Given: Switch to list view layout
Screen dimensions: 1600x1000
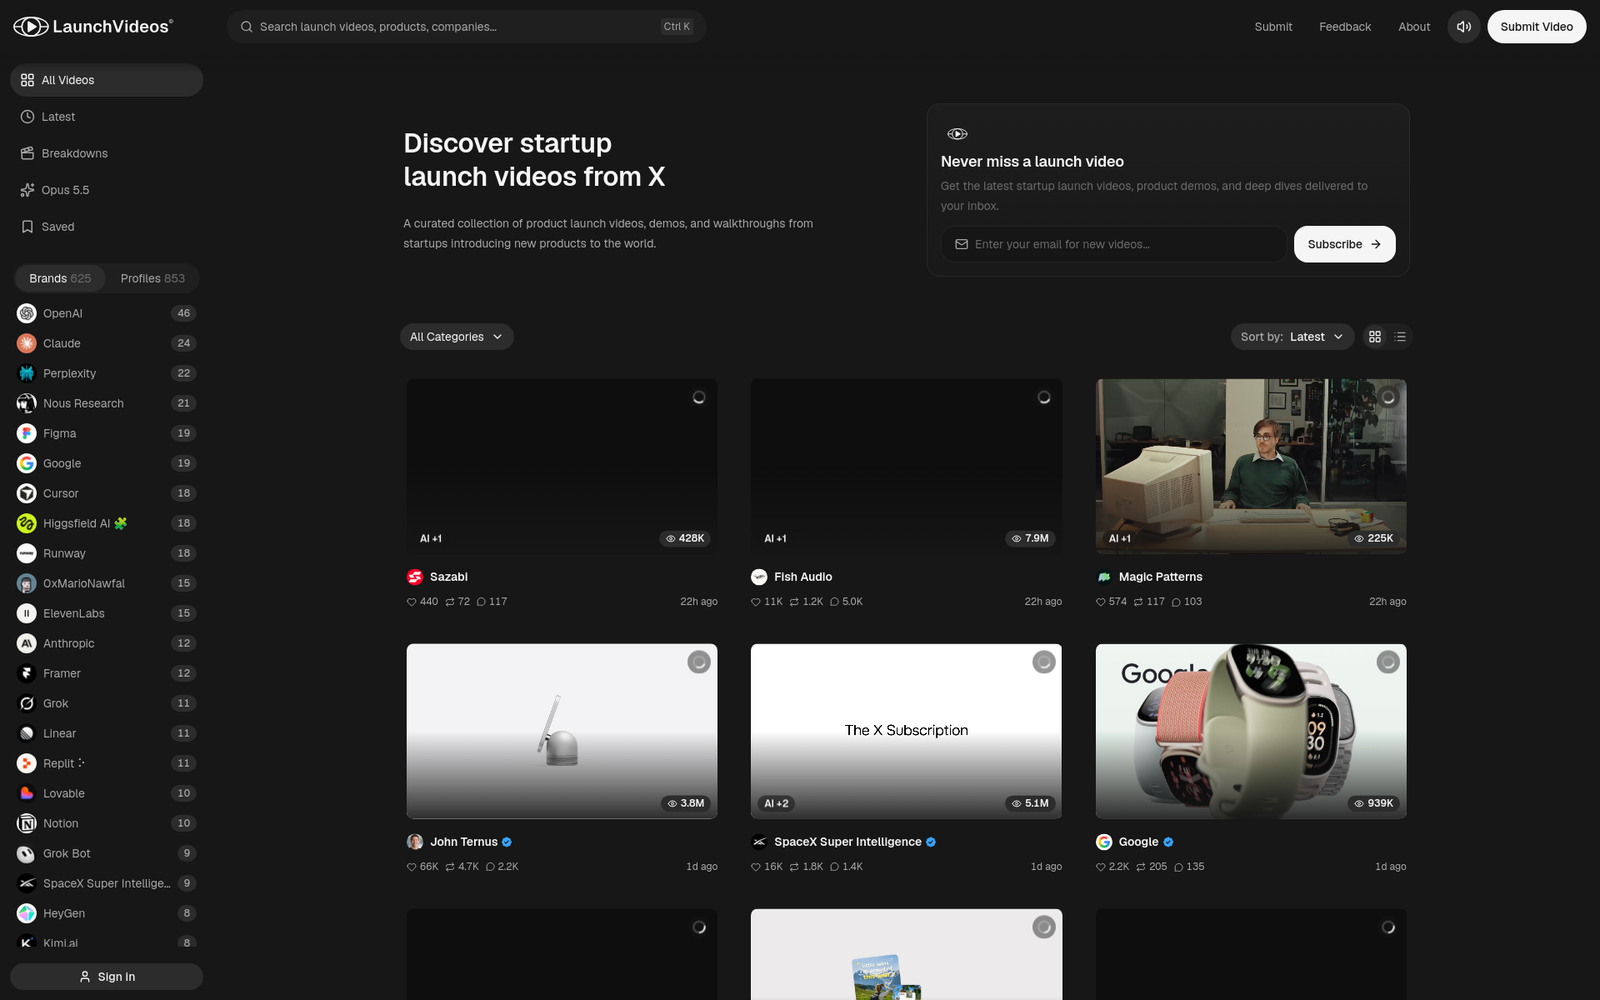Looking at the screenshot, I should click(x=1400, y=337).
